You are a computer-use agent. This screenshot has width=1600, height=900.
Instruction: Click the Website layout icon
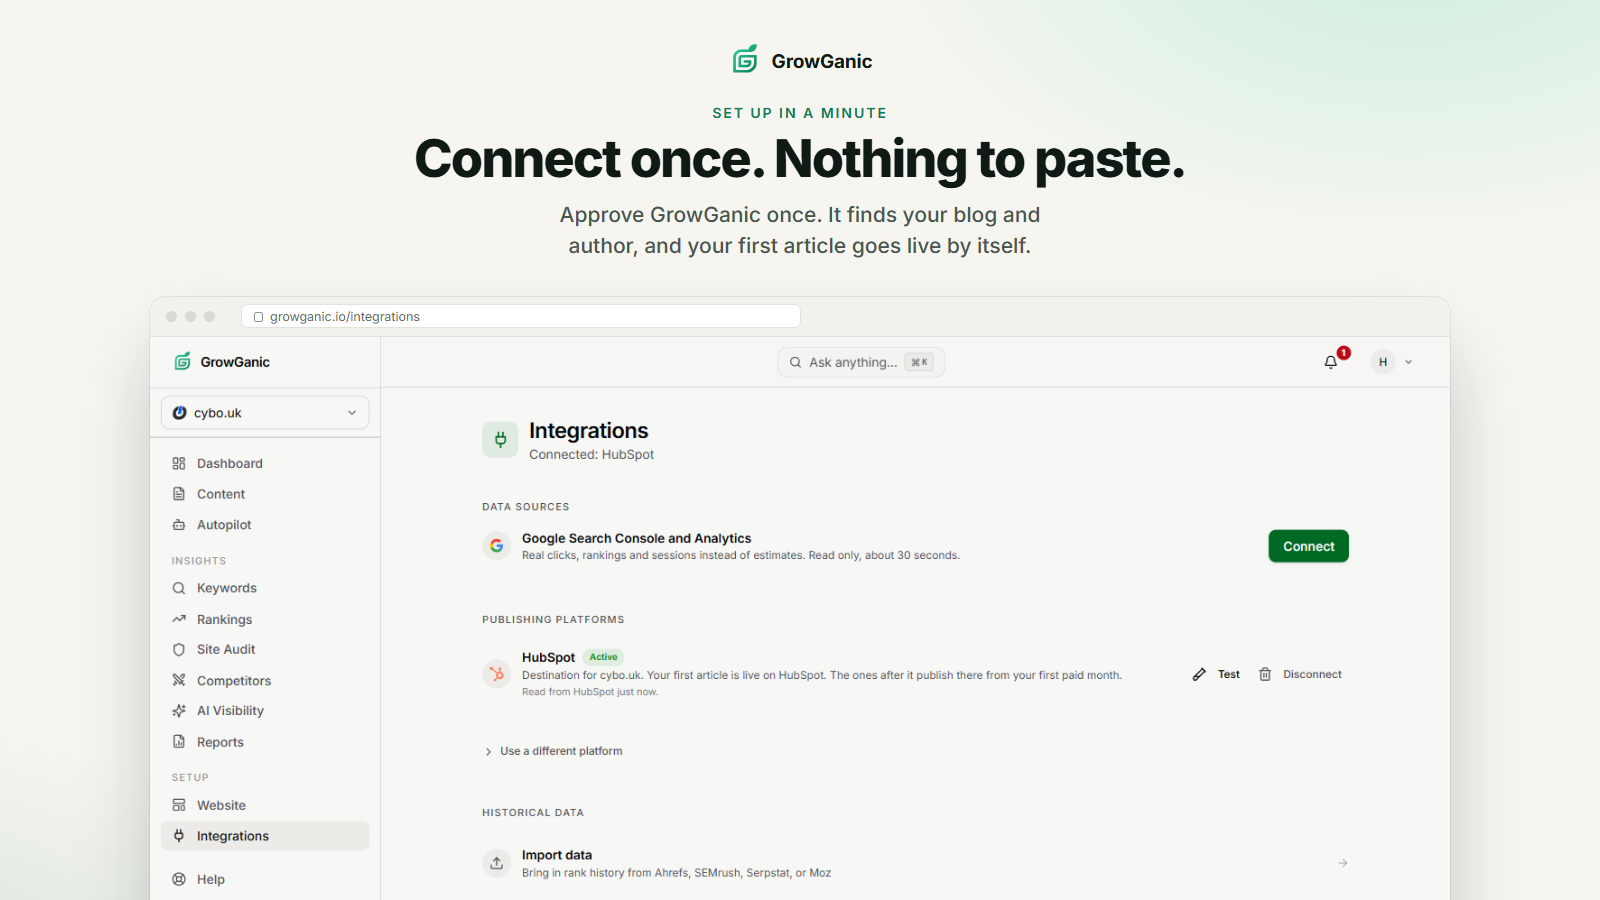coord(179,805)
